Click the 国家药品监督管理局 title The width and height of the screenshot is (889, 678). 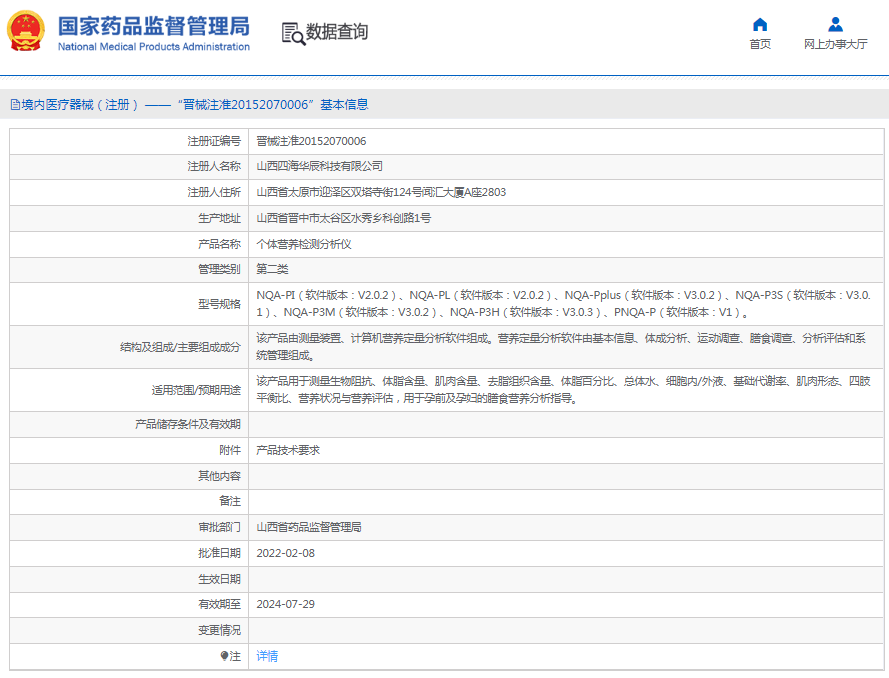click(154, 26)
